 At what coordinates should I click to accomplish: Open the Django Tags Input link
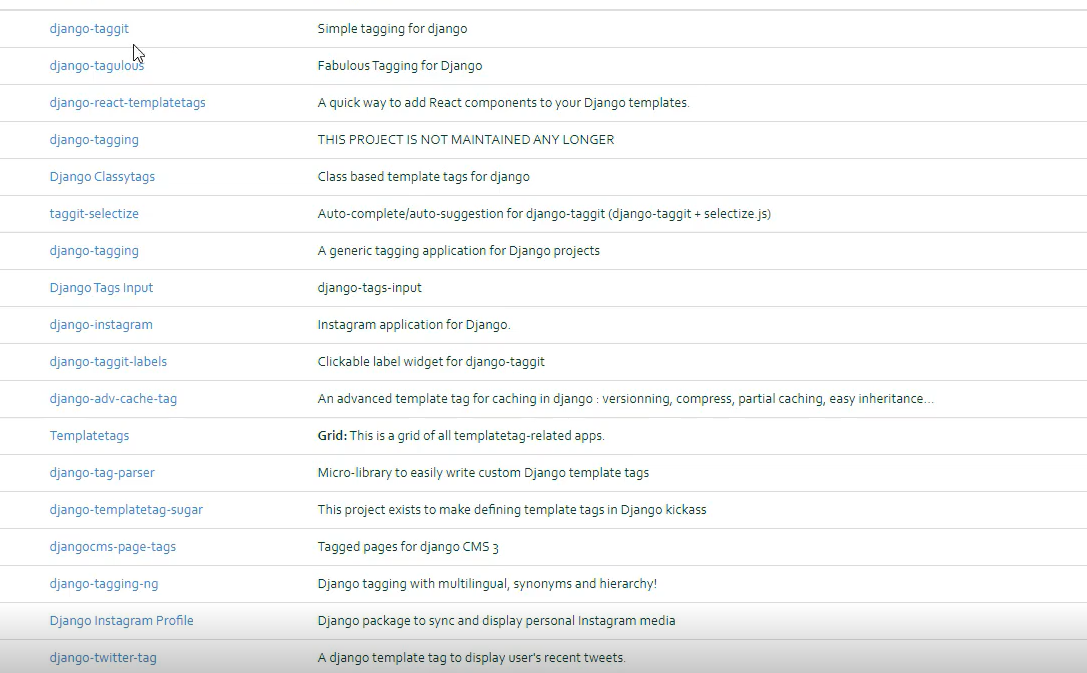[x=101, y=288]
